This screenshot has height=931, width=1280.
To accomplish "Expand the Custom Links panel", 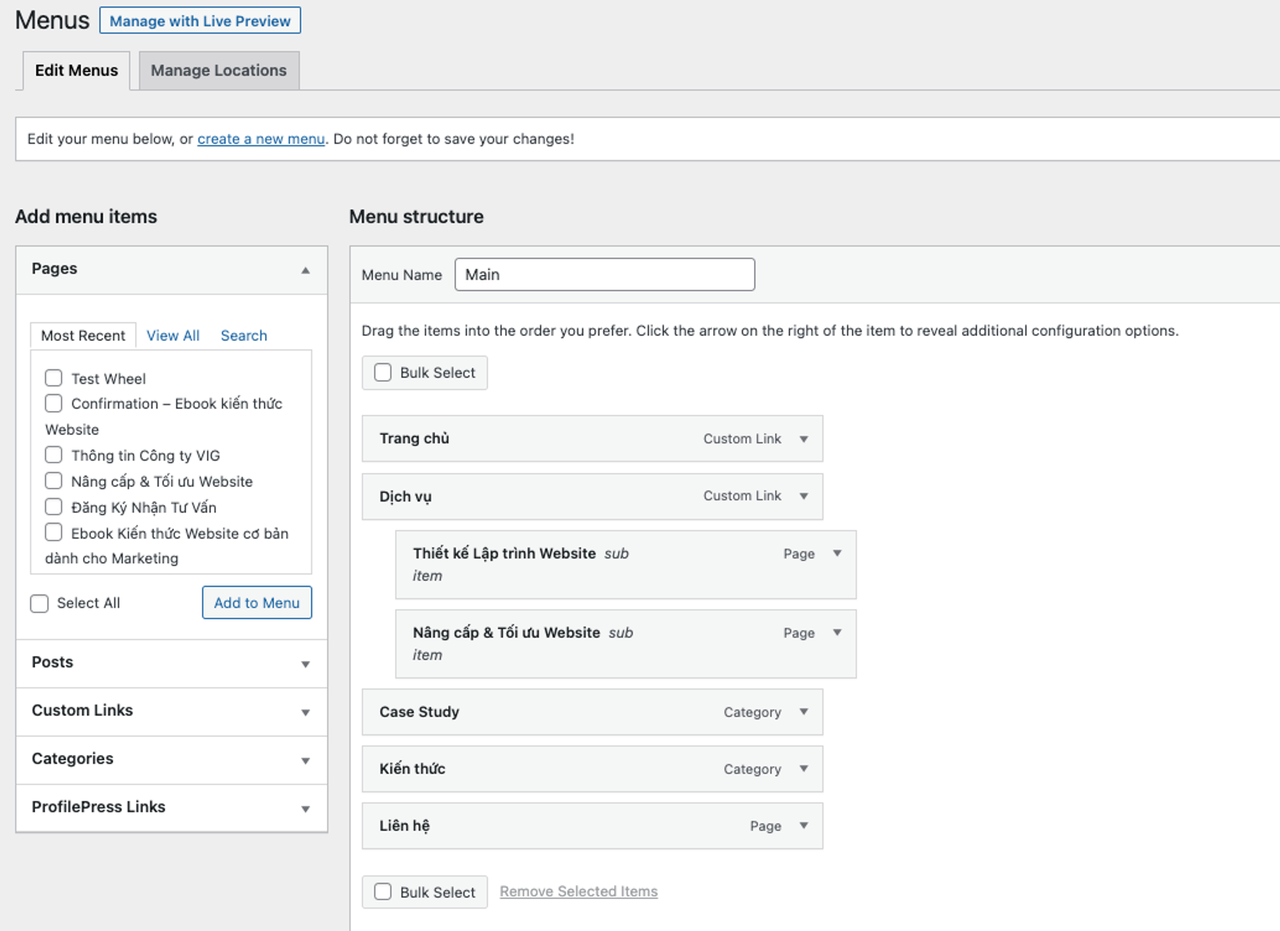I will coord(305,712).
